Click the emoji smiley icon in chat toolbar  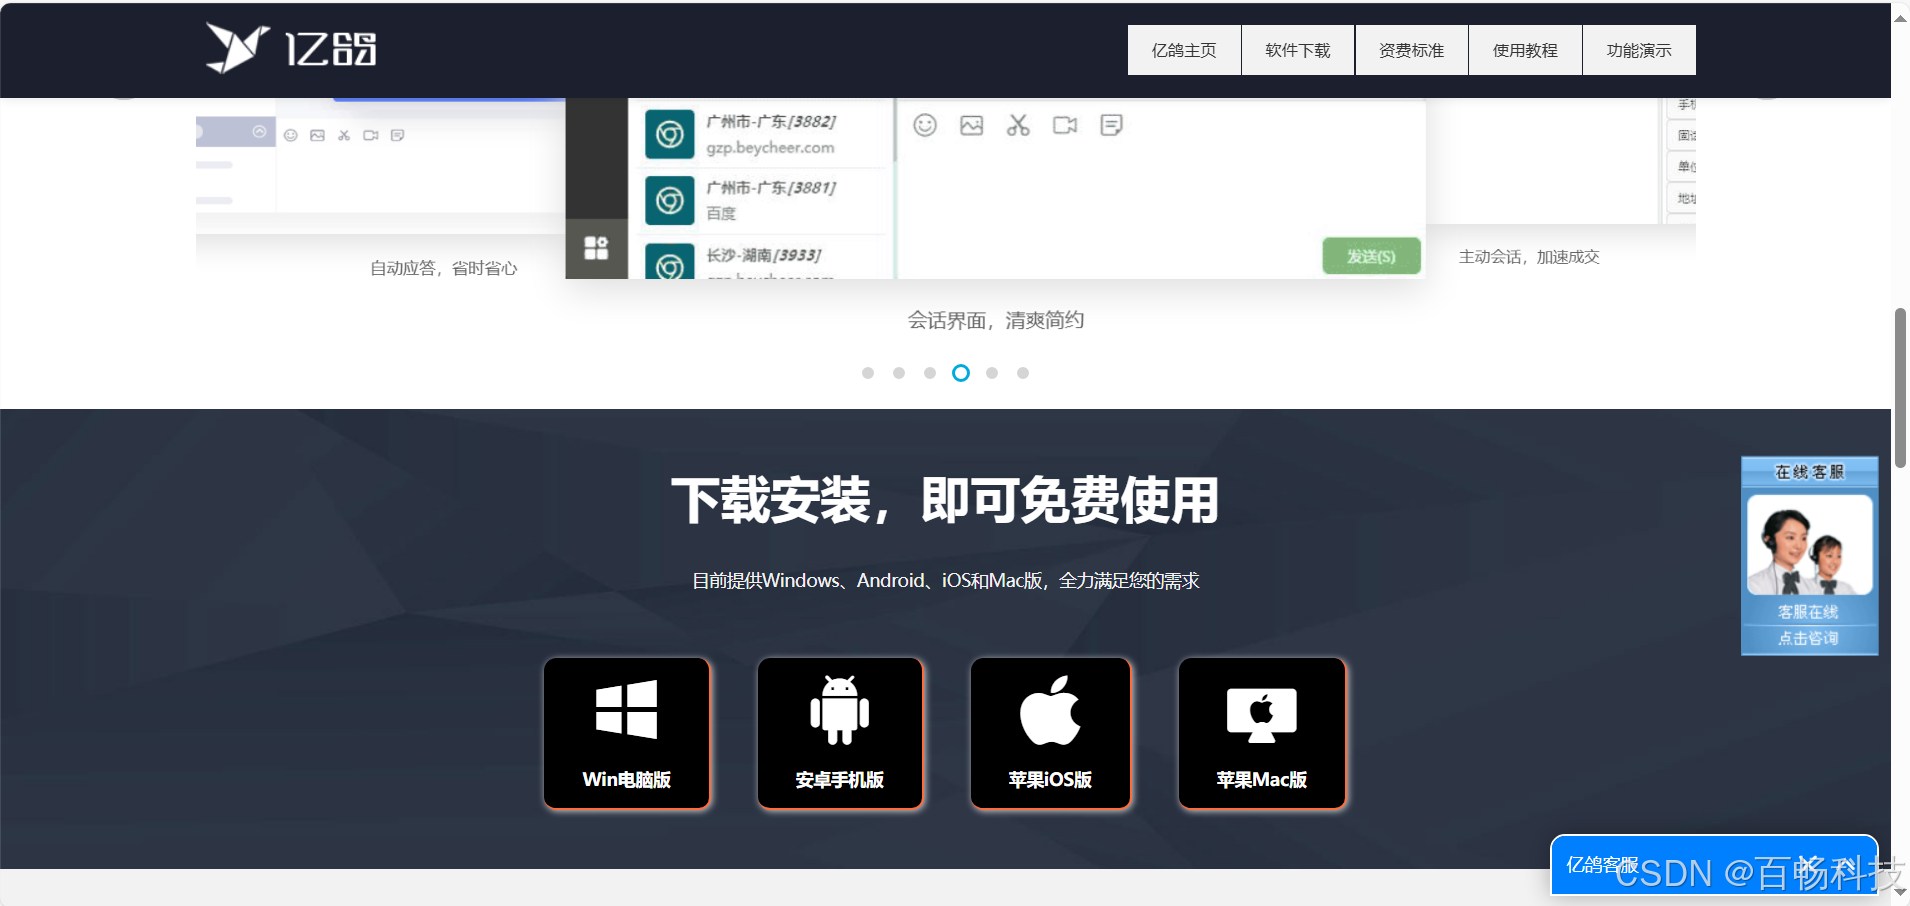925,125
